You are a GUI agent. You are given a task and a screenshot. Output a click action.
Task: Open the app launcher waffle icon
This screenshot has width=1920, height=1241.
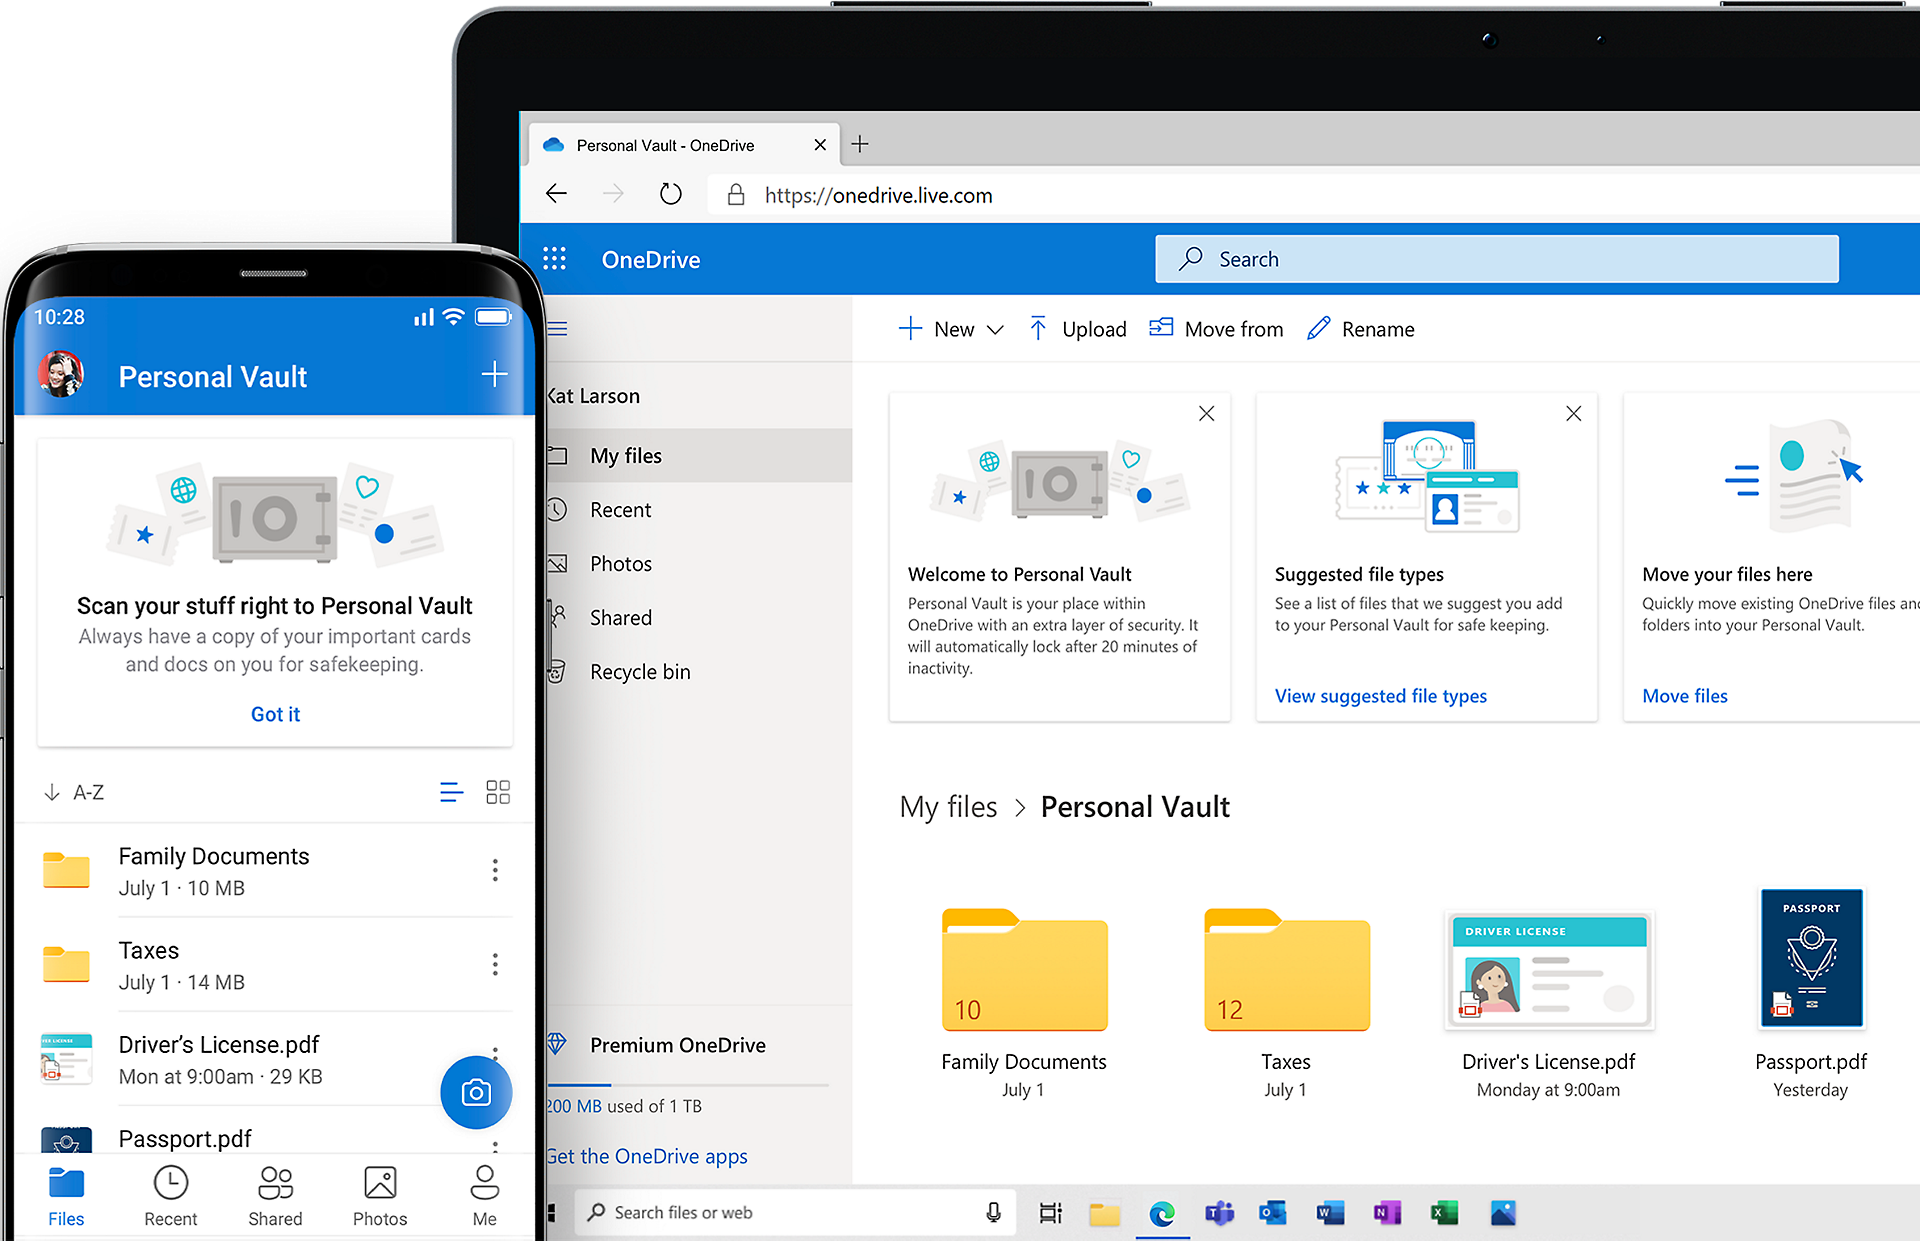(x=554, y=260)
